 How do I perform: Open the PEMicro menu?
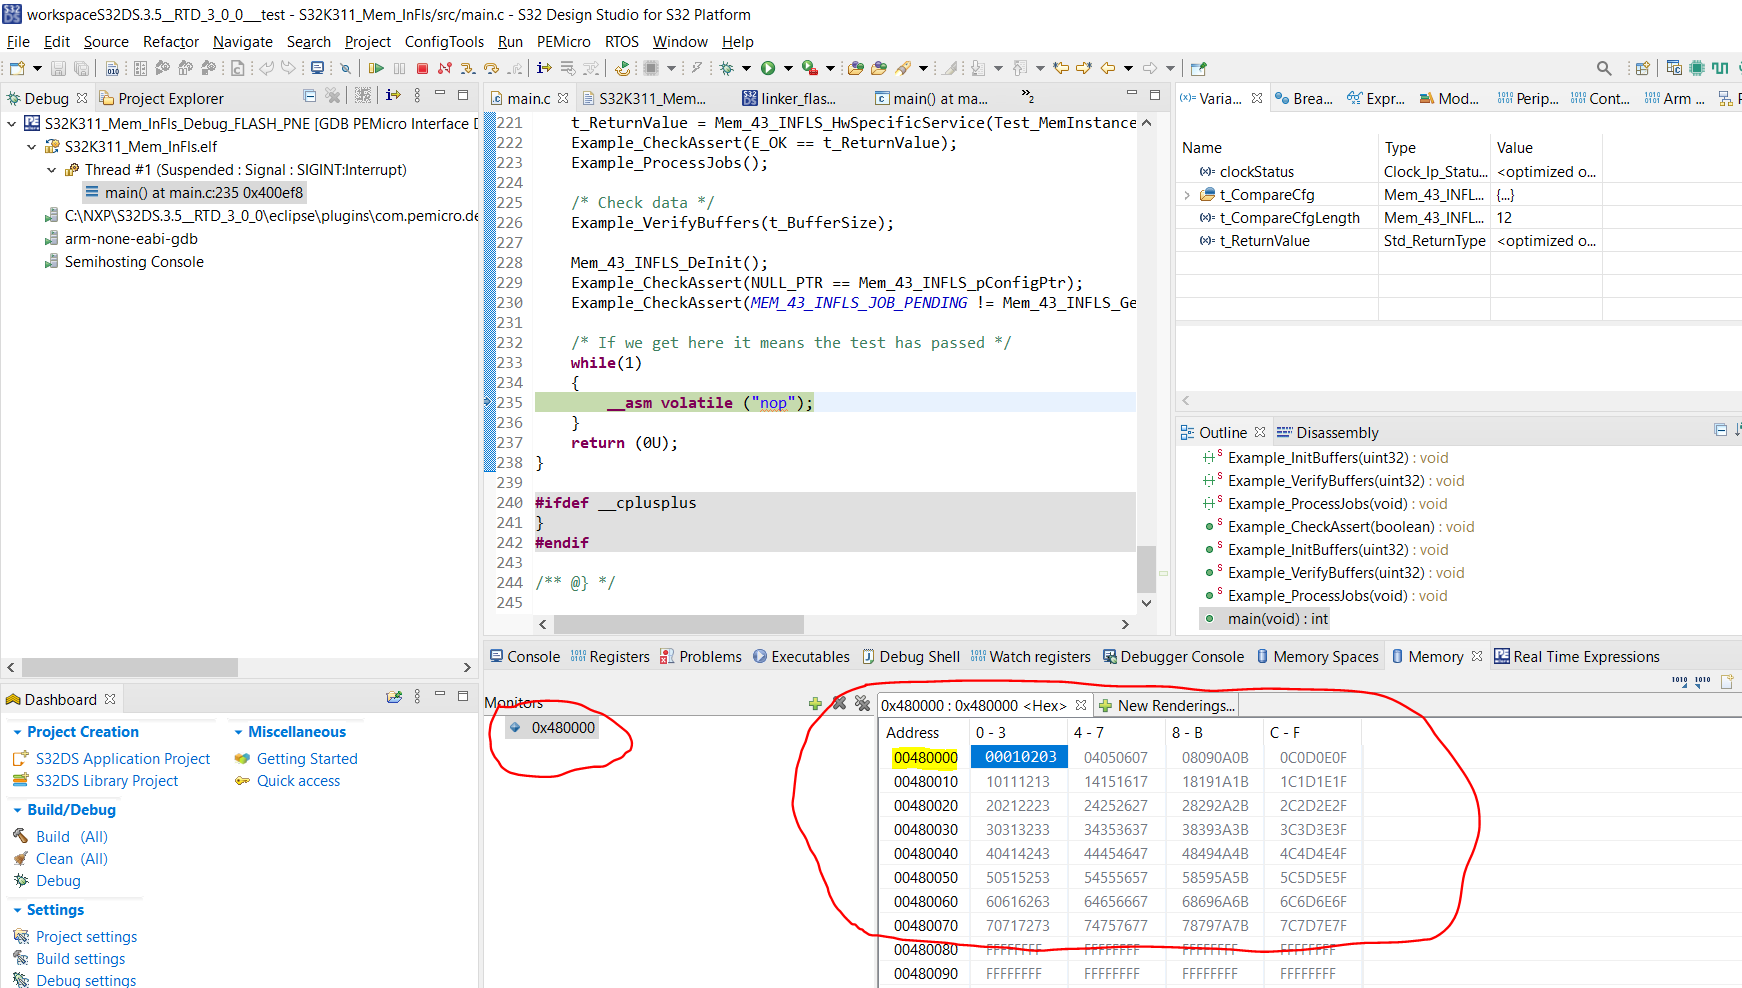pyautogui.click(x=565, y=42)
